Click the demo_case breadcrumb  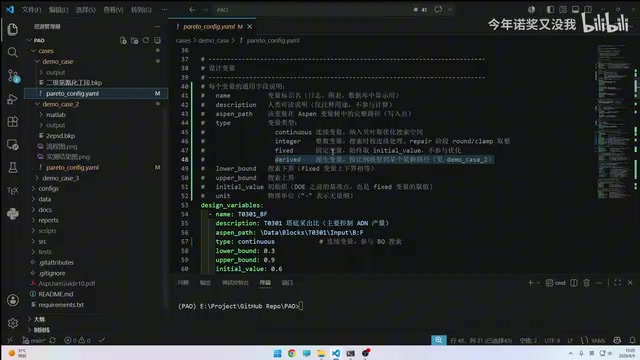point(213,40)
